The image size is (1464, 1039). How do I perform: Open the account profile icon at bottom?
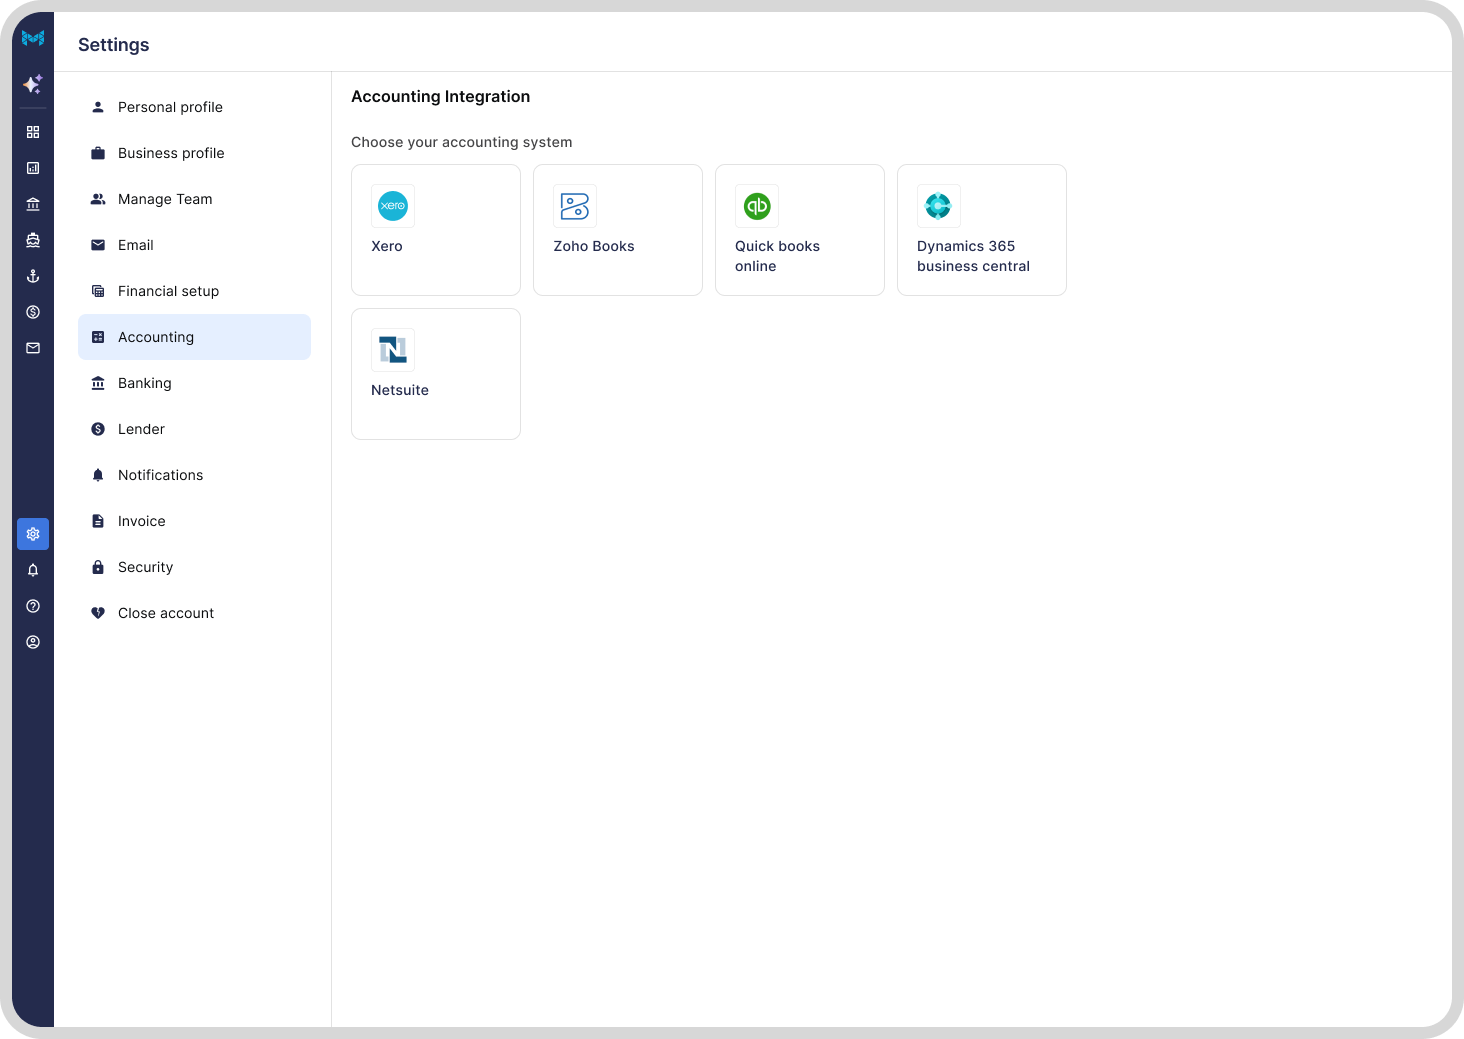[x=33, y=641]
